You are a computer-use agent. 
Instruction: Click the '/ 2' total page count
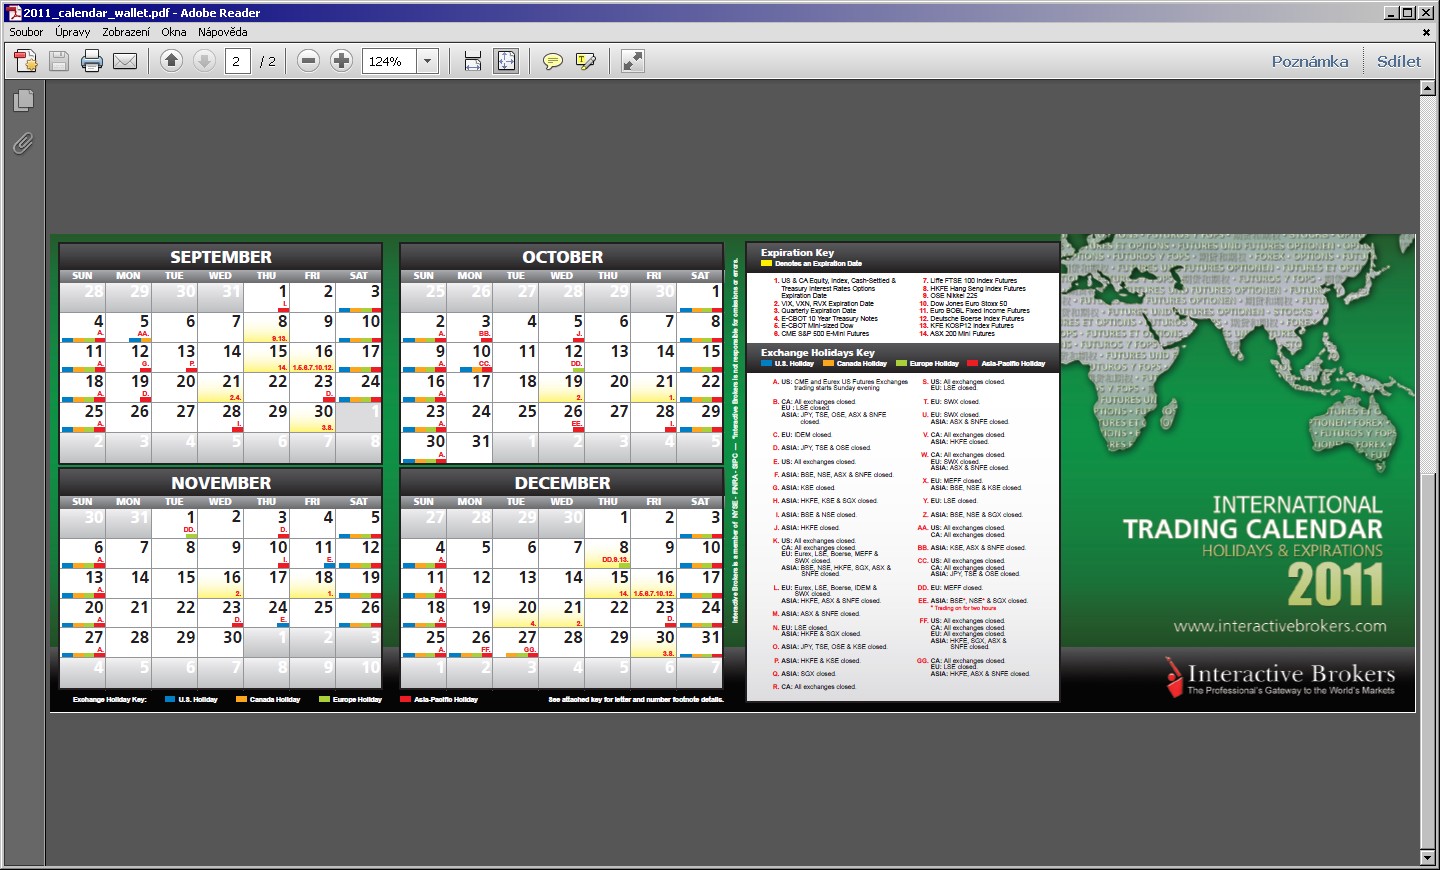pos(268,61)
